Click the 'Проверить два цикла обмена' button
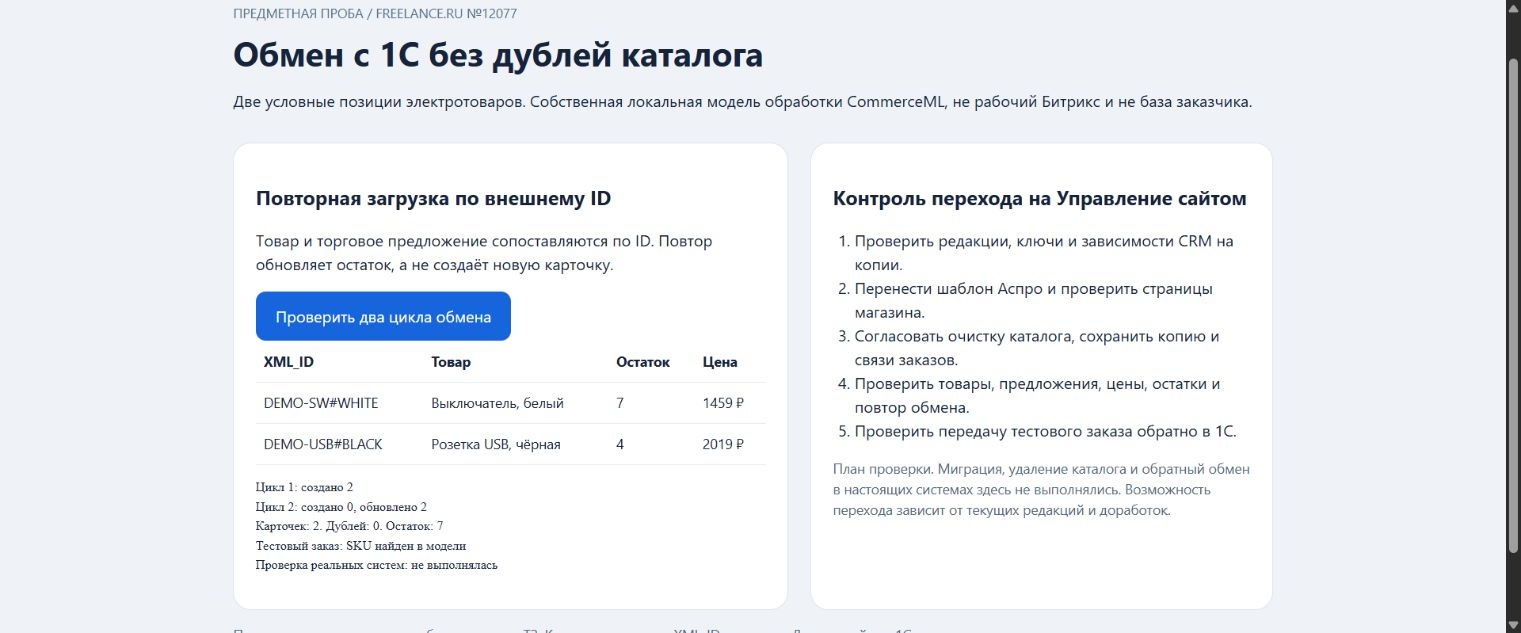The height and width of the screenshot is (633, 1521). 383,316
